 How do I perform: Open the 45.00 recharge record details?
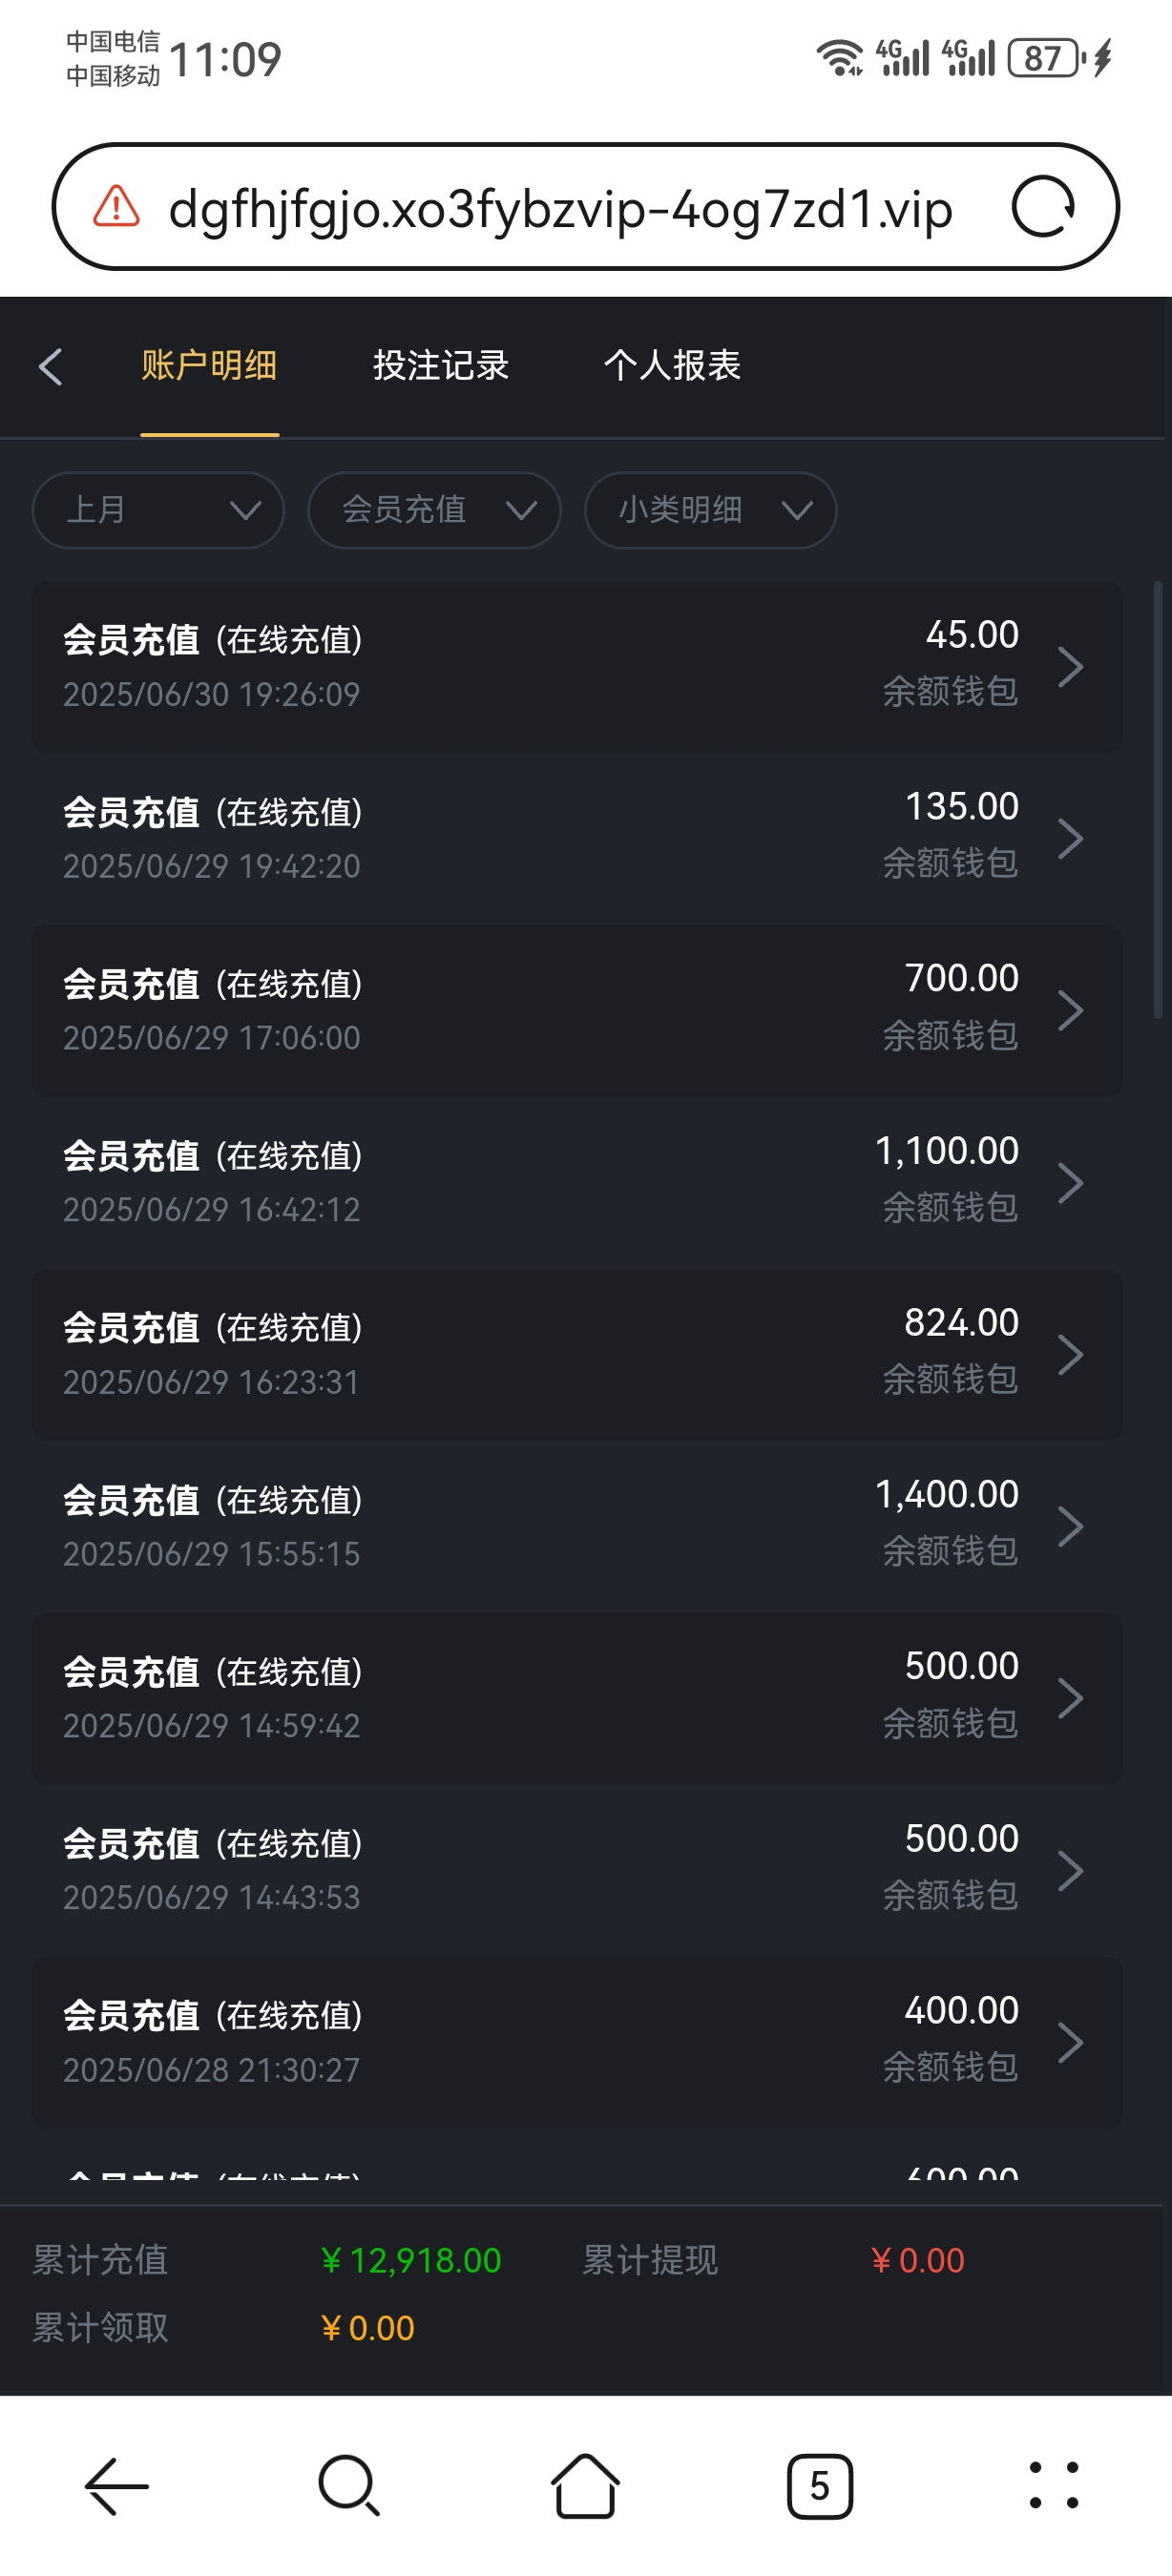point(576,666)
